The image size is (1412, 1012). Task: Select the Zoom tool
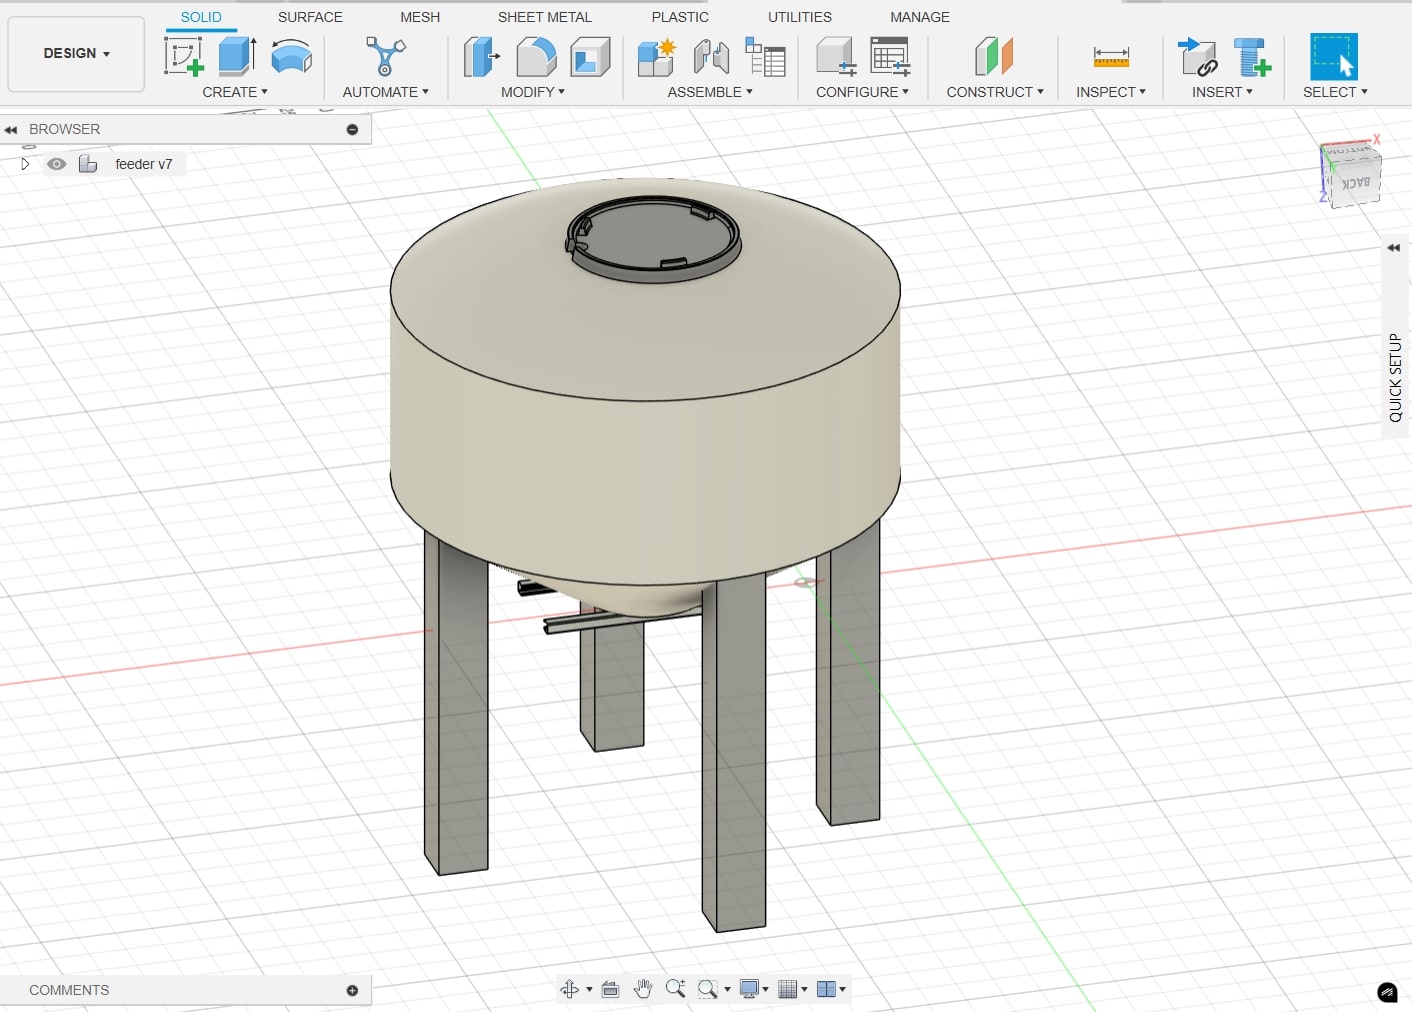point(675,989)
